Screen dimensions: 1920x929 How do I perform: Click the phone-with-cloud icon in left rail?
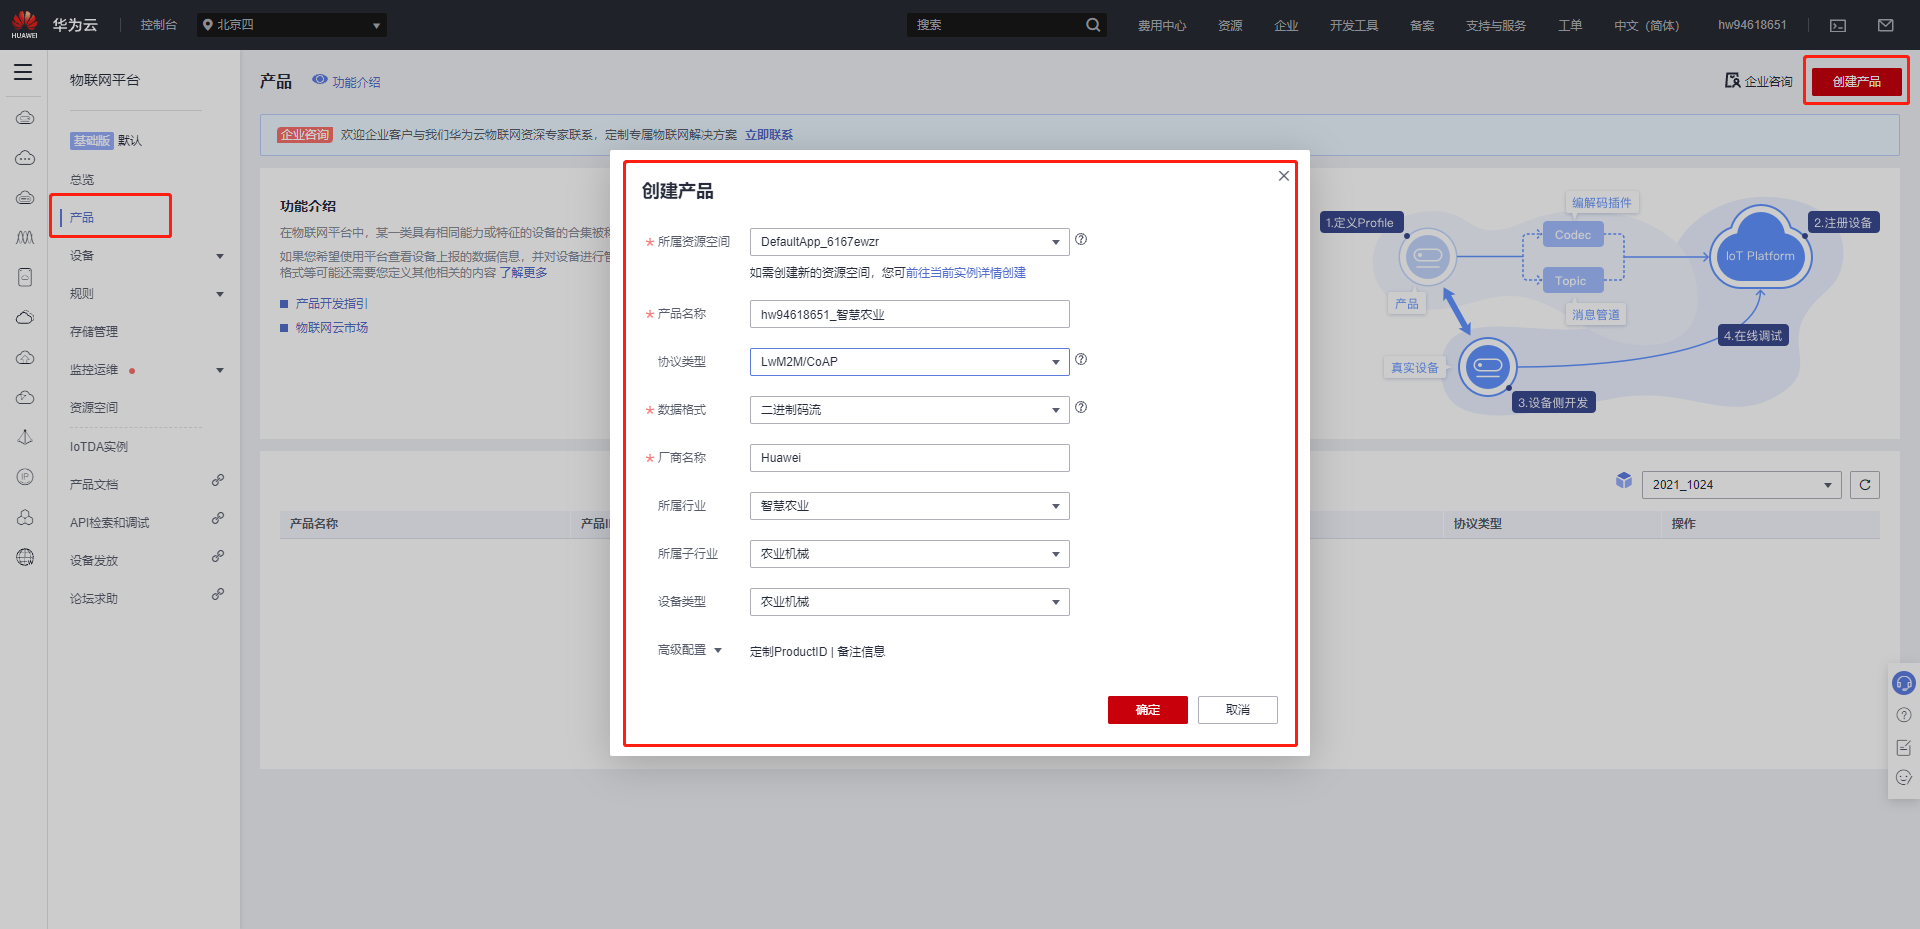click(25, 278)
